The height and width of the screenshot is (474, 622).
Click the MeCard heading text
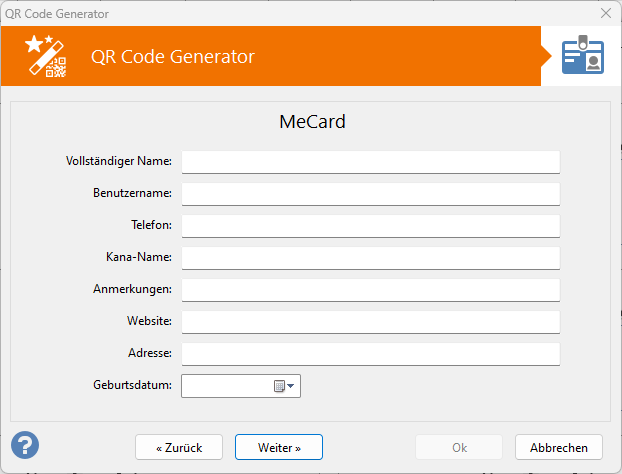point(311,122)
